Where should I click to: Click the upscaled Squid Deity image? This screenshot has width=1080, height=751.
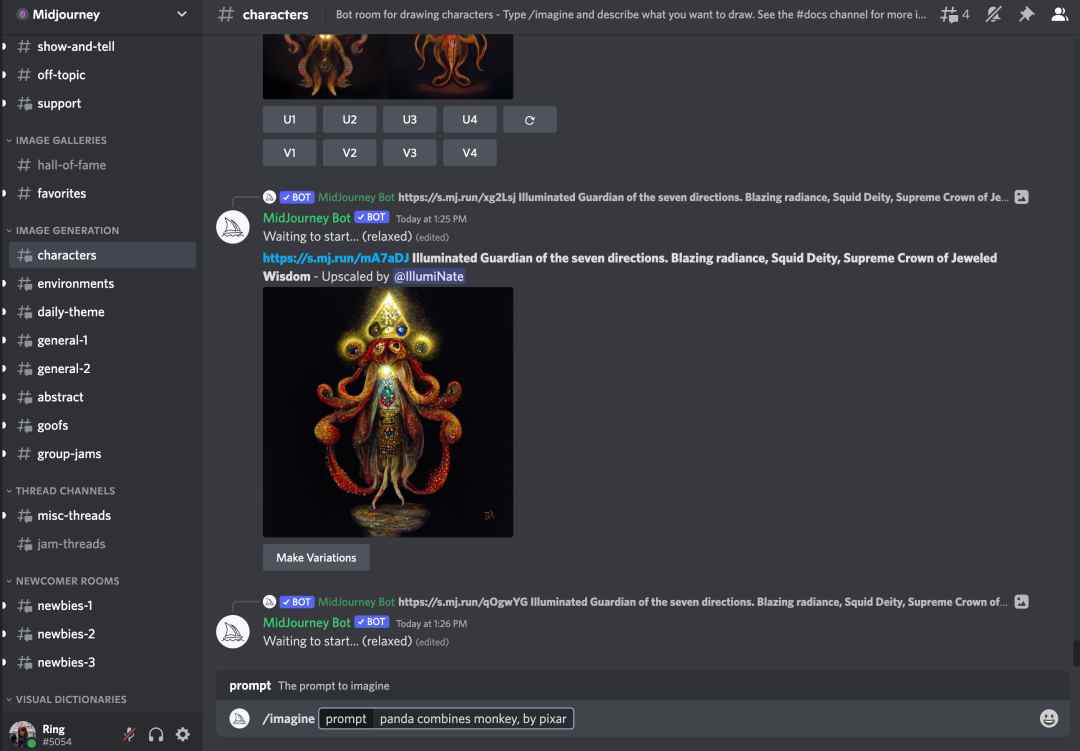coord(388,412)
